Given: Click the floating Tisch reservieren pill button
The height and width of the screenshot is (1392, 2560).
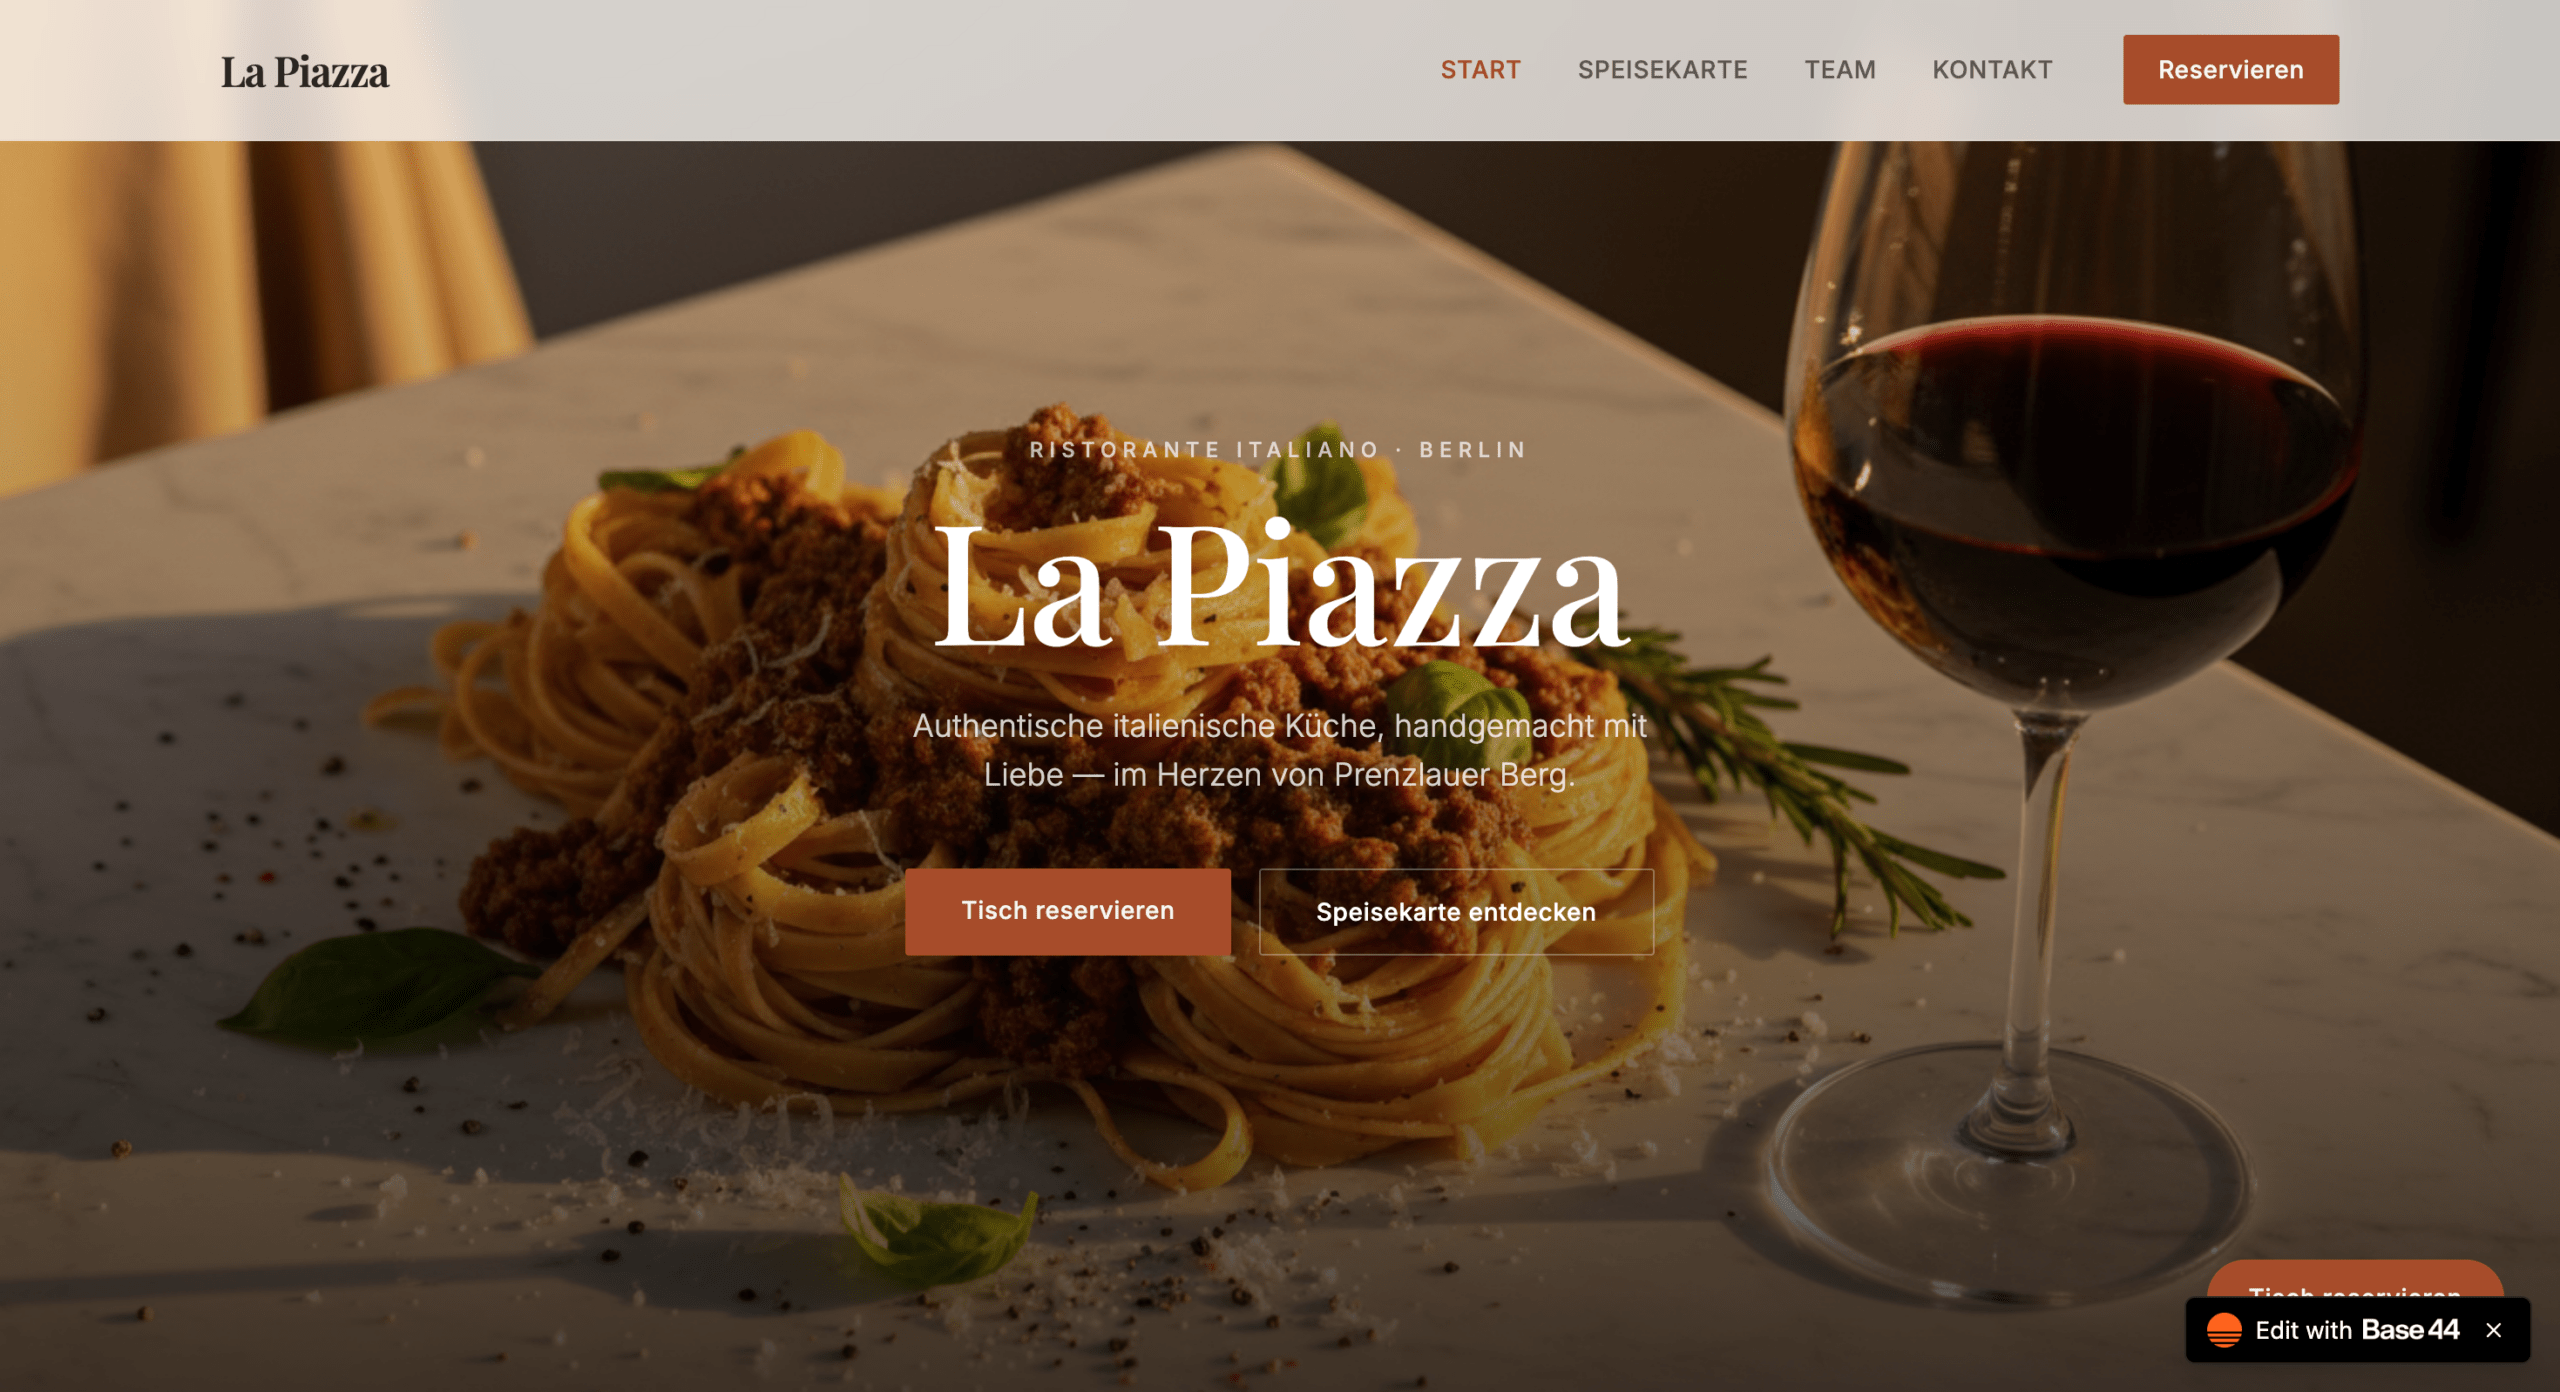Looking at the screenshot, I should (2355, 1280).
